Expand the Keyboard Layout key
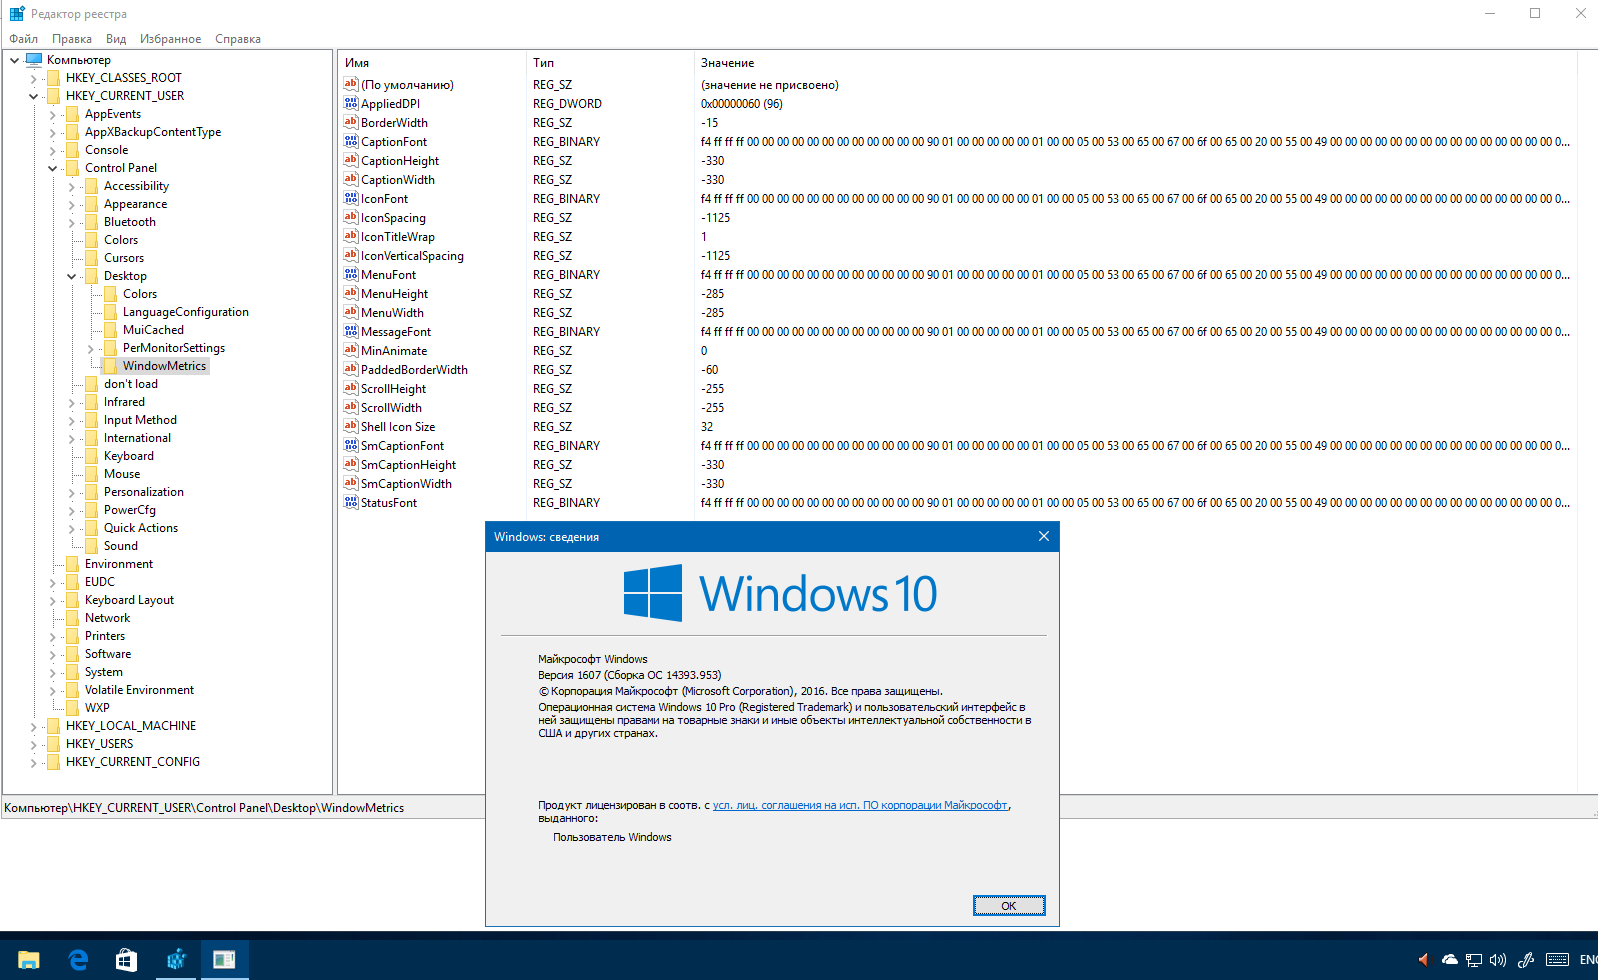Image resolution: width=1598 pixels, height=980 pixels. 53,600
